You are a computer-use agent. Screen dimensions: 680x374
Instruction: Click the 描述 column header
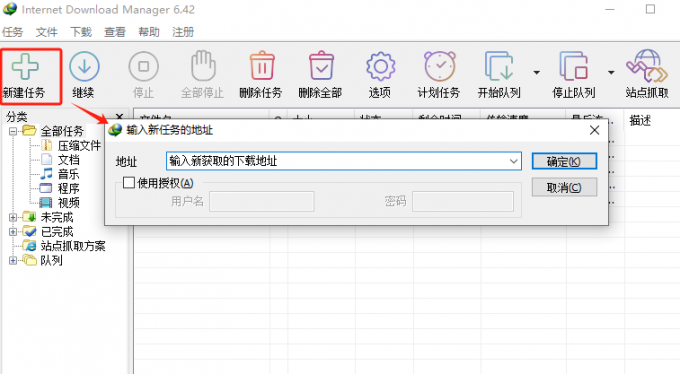pyautogui.click(x=640, y=121)
